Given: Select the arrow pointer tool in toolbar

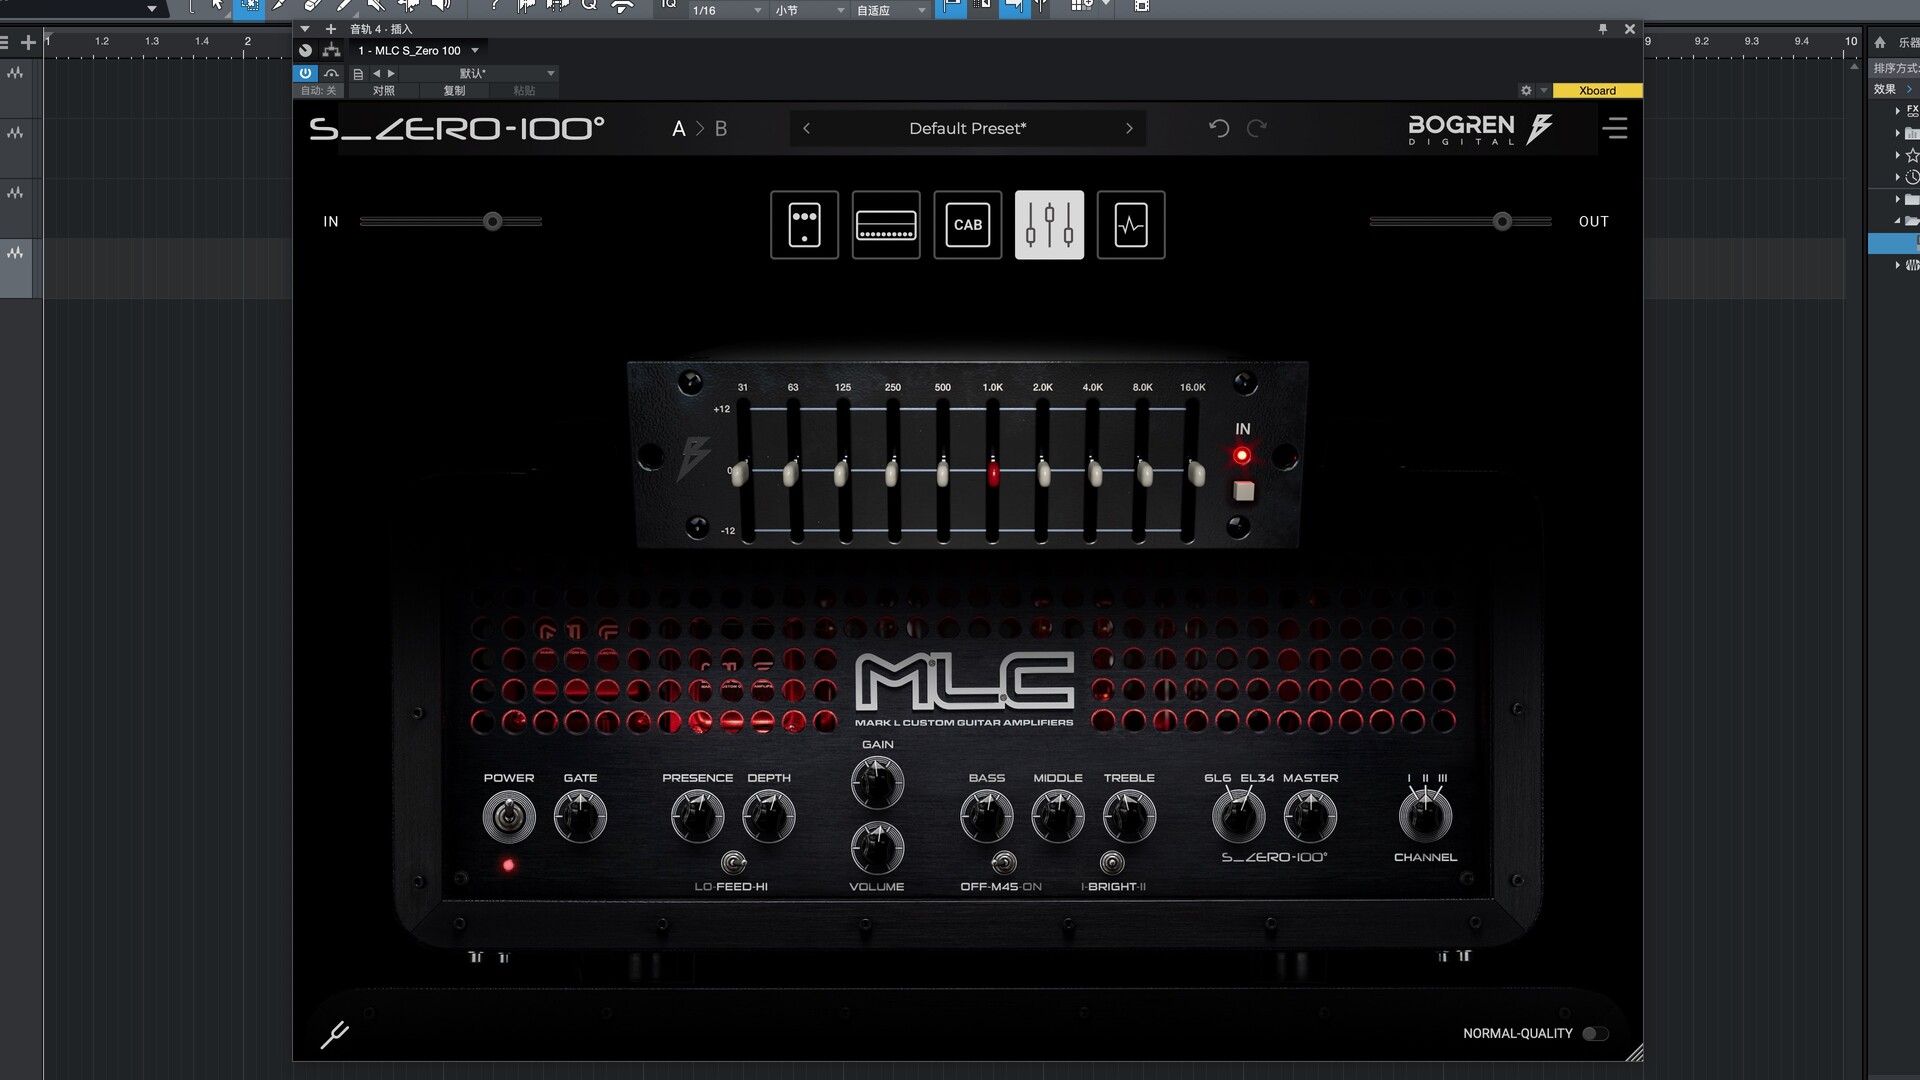Looking at the screenshot, I should point(217,6).
